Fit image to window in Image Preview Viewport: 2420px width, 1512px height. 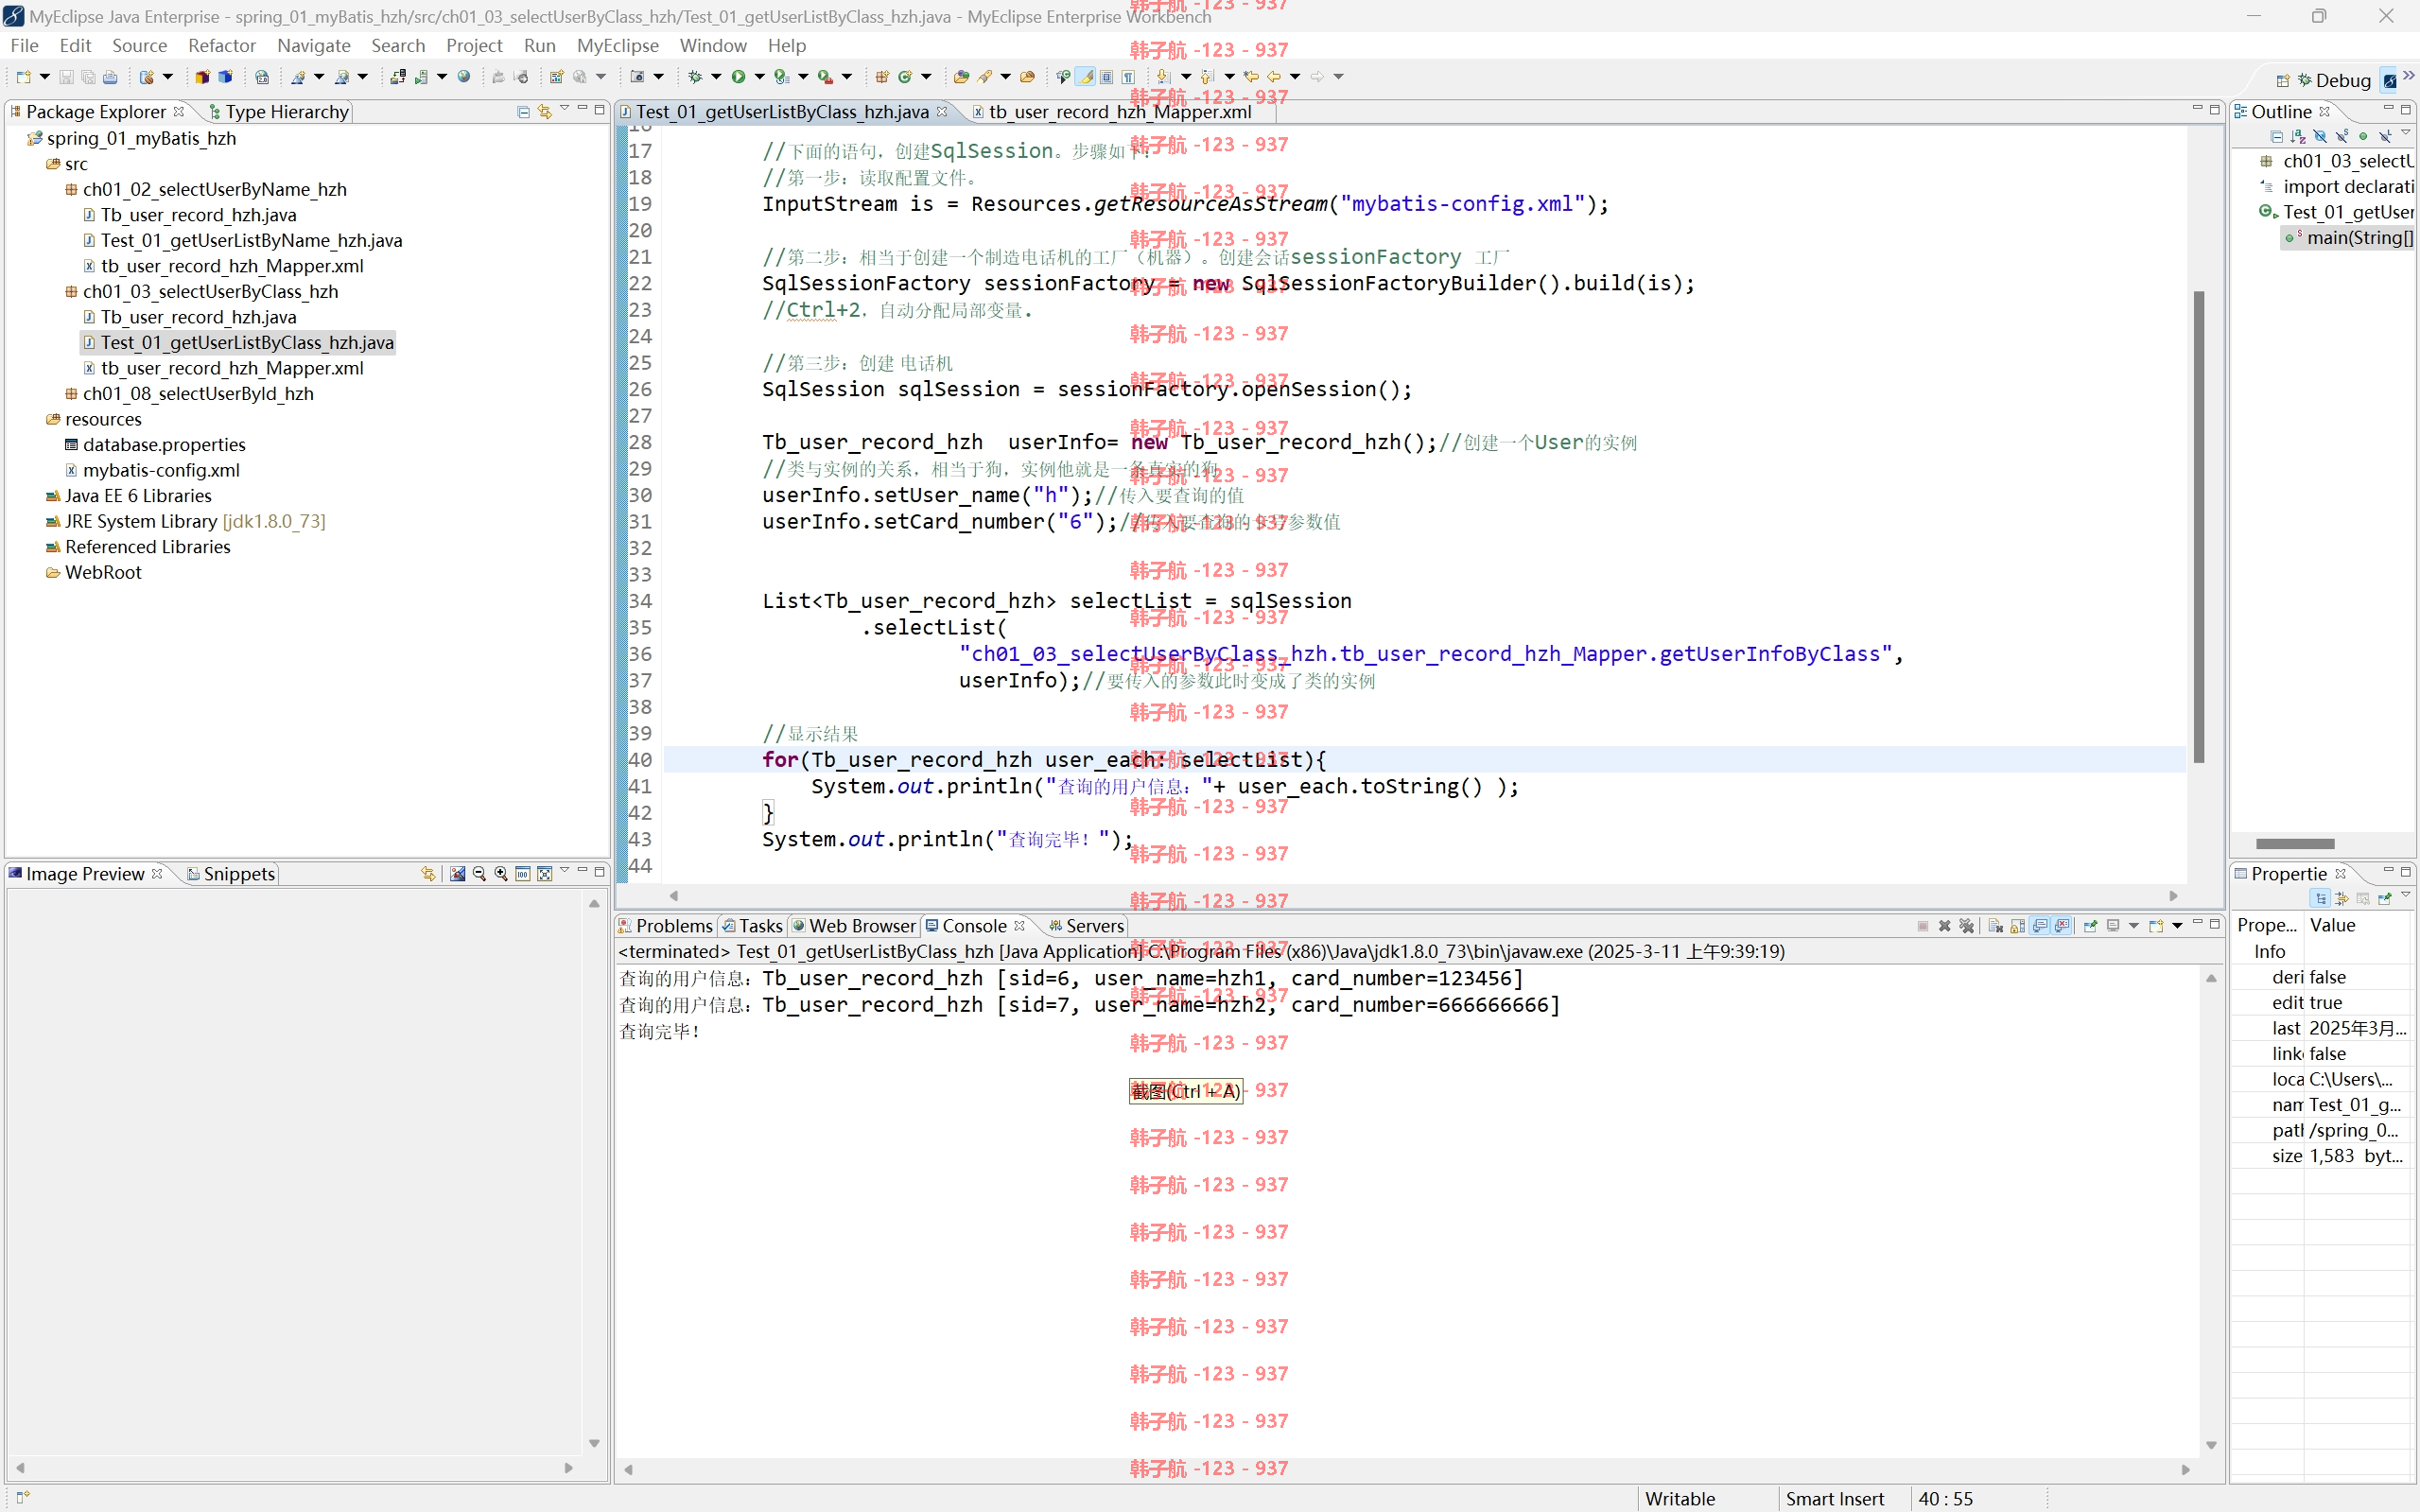click(545, 873)
